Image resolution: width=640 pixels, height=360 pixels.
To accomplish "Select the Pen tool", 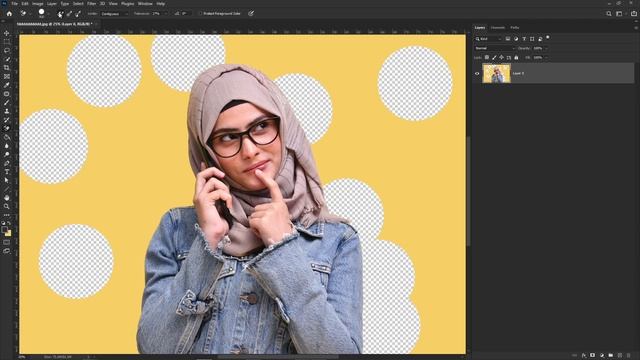I will coord(7,163).
